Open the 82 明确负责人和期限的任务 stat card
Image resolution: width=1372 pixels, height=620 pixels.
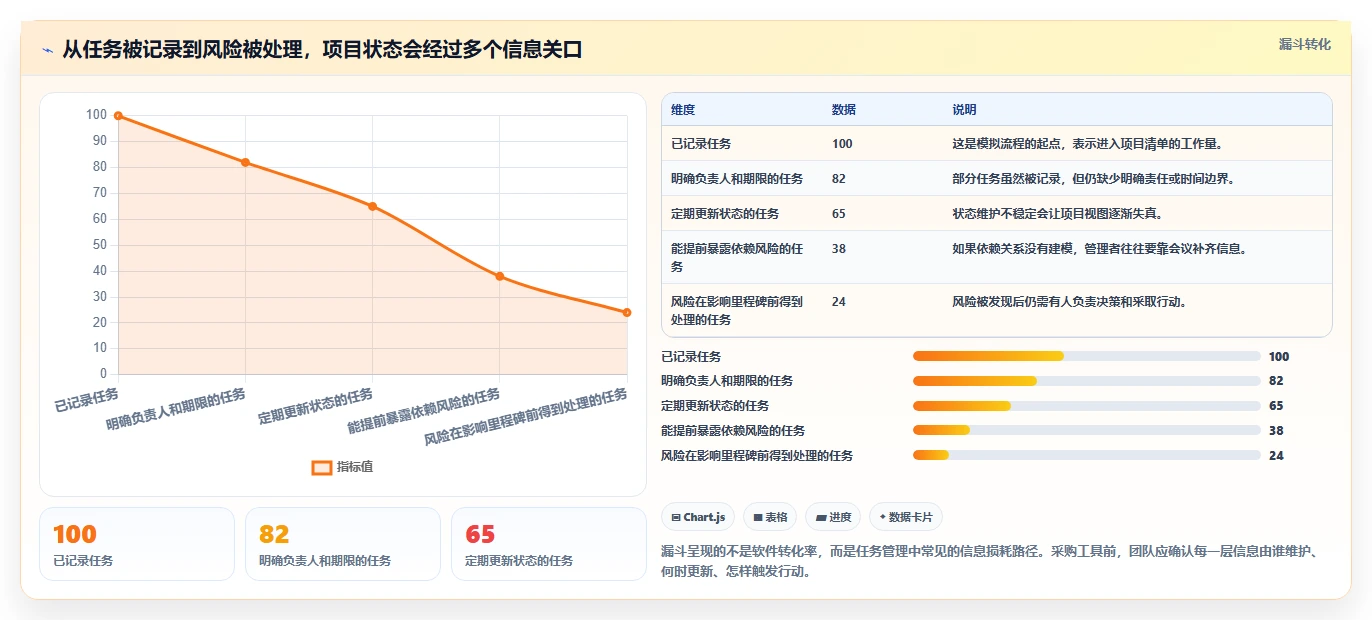click(x=343, y=544)
